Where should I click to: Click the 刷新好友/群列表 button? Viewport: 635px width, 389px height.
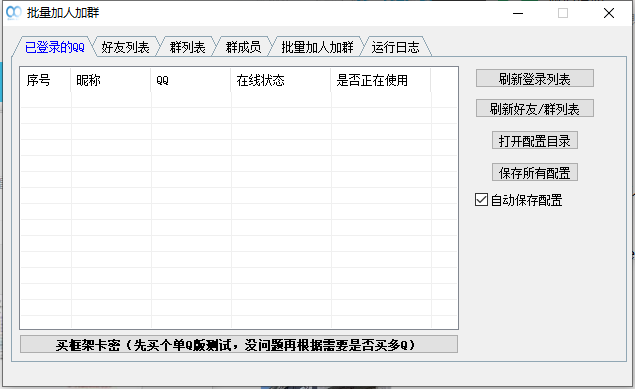coord(535,108)
